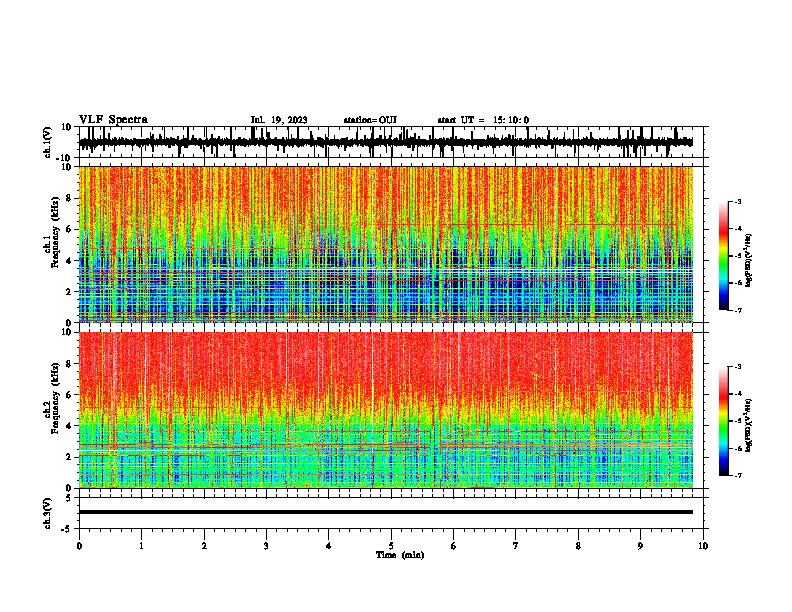
Task: Click the time axis tick label "1"
Action: tap(141, 546)
